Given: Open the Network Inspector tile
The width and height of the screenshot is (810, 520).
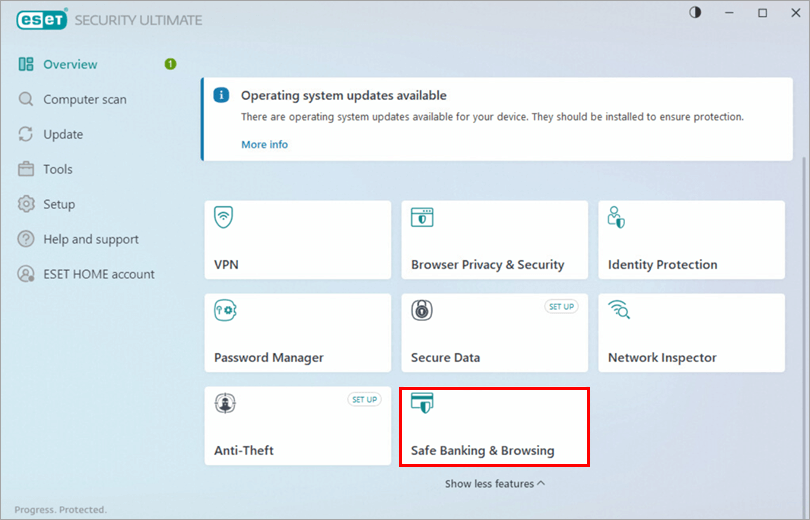Looking at the screenshot, I should click(x=691, y=333).
